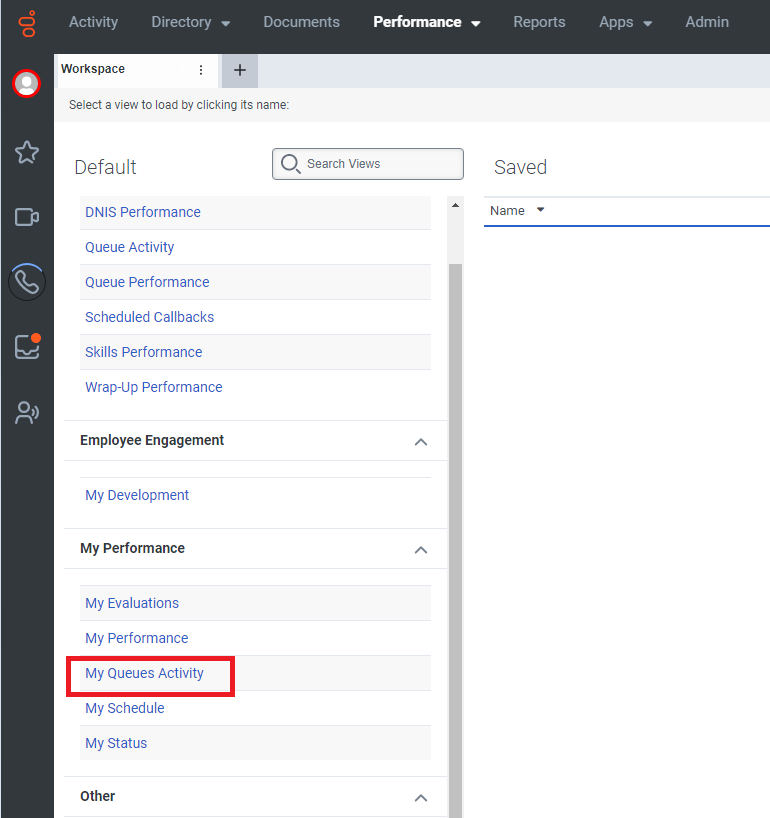Image resolution: width=770 pixels, height=818 pixels.
Task: Switch to the Activity menu item
Action: click(93, 21)
